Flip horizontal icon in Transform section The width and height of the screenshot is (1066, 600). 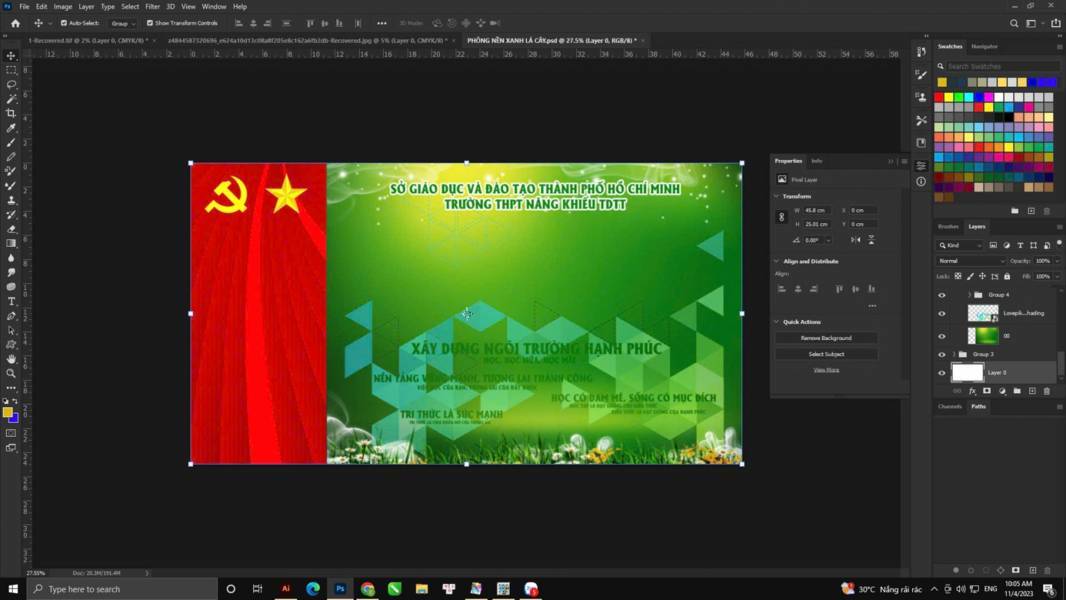tap(855, 240)
